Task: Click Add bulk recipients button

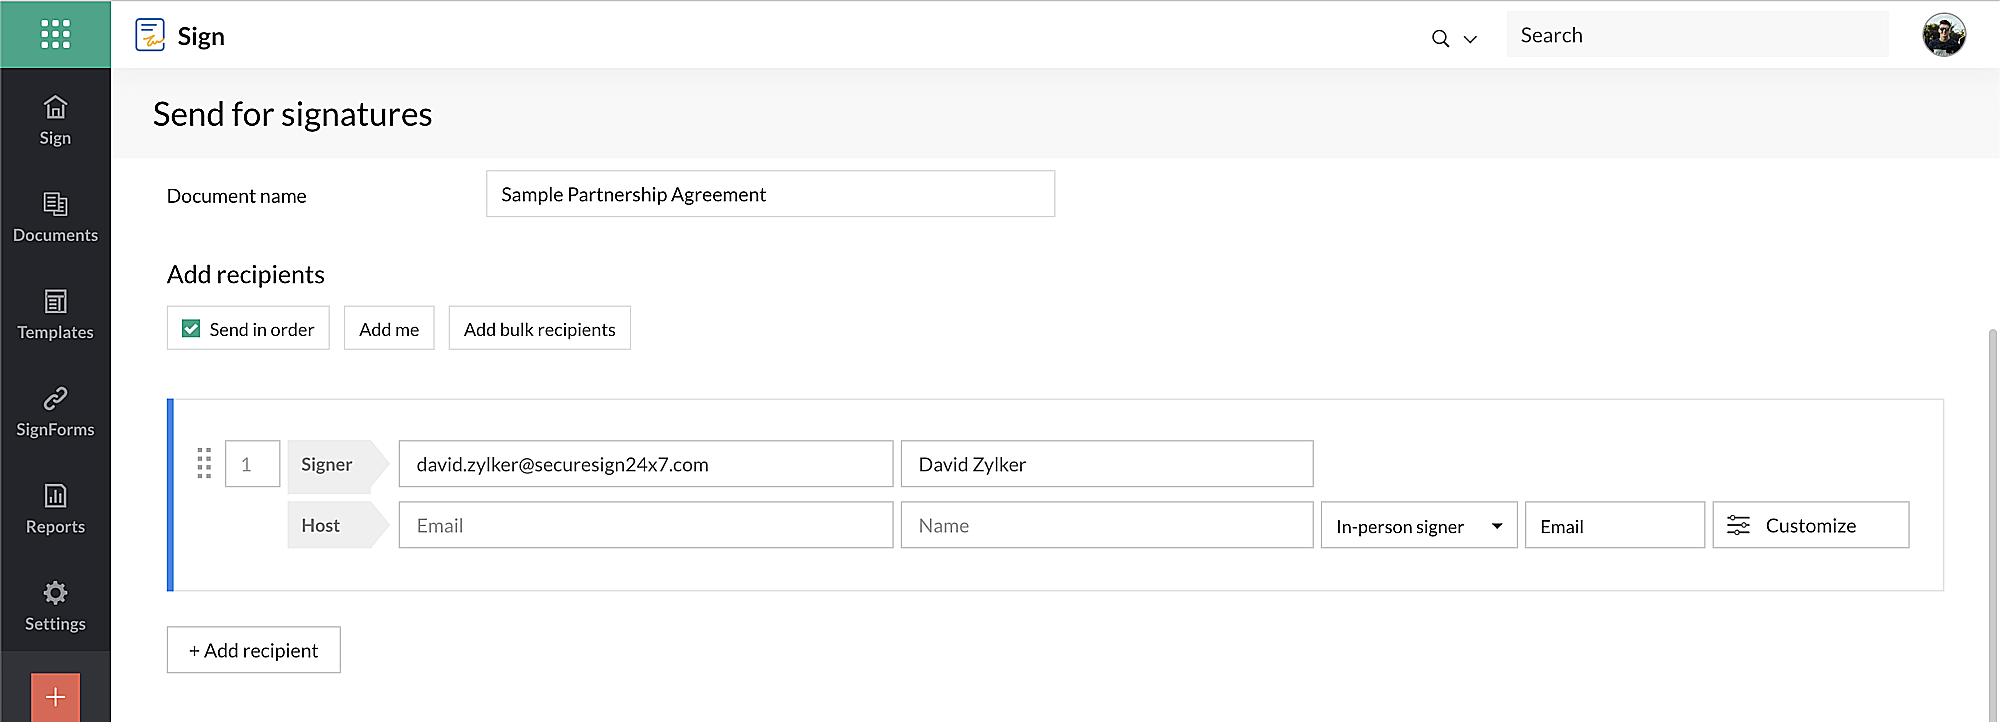Action: coord(539,328)
